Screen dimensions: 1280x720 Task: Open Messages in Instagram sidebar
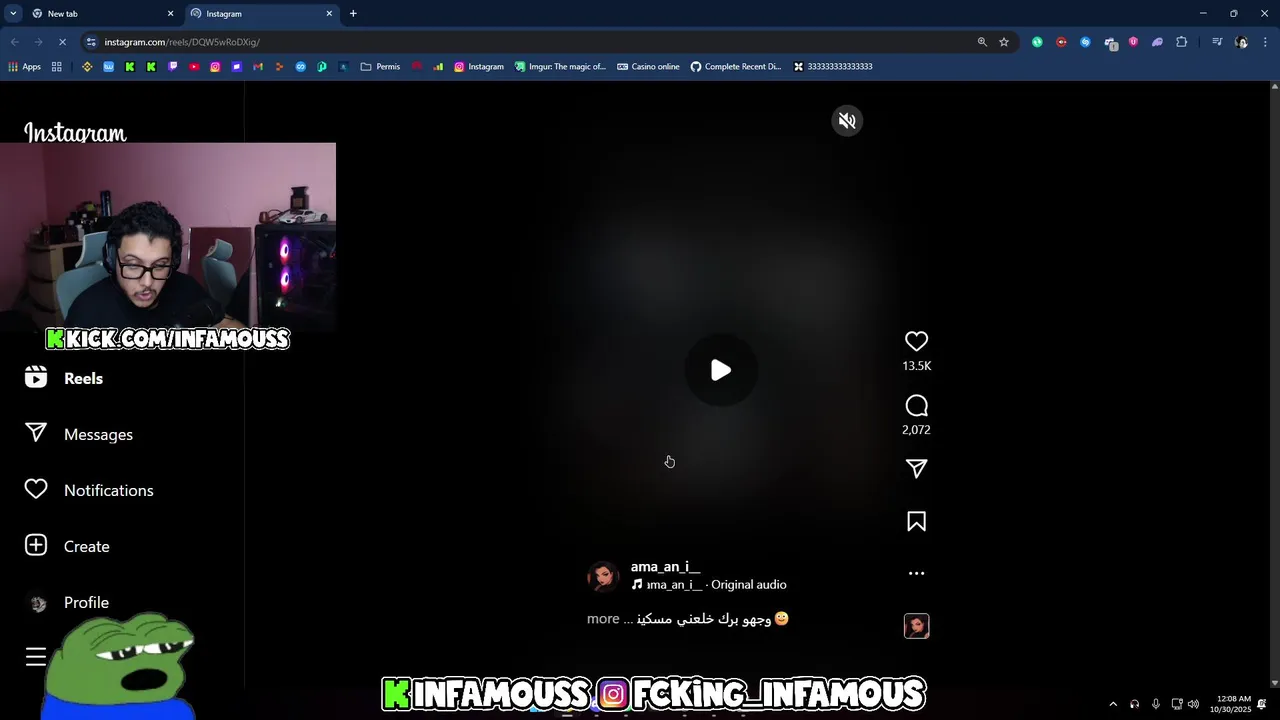click(79, 434)
